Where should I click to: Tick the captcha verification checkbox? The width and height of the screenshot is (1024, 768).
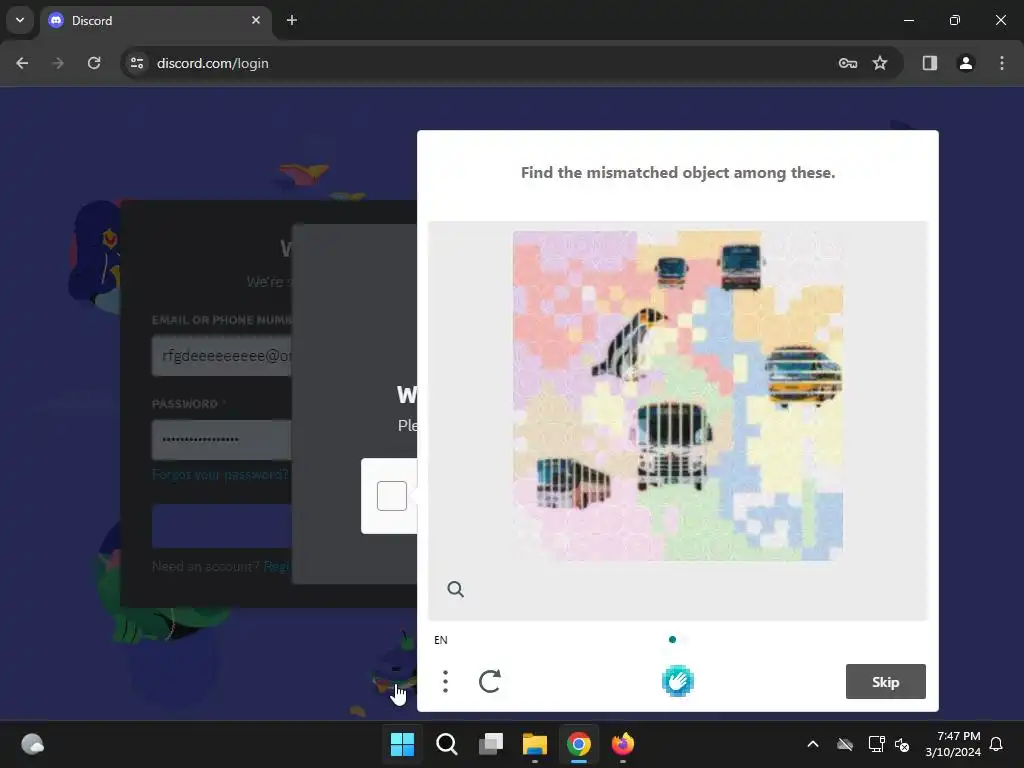392,496
